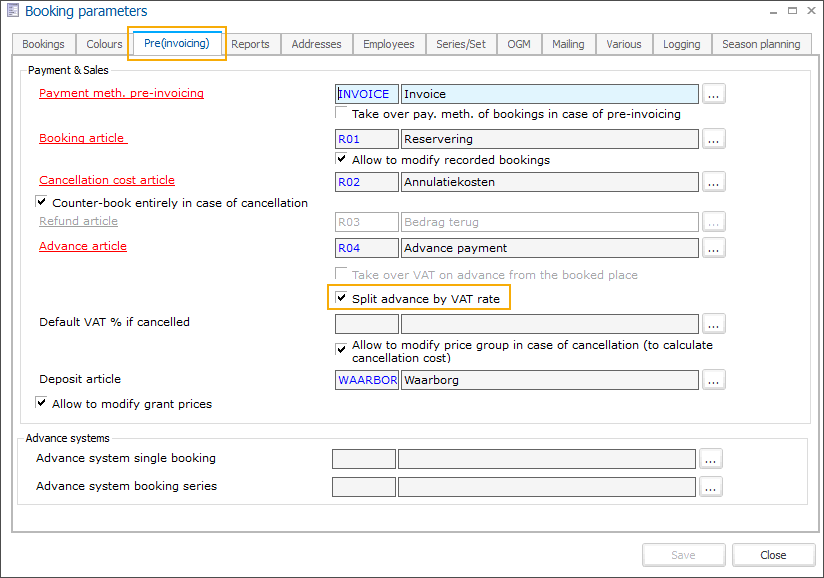Open the Season planning tab
This screenshot has height=578, width=824.
pyautogui.click(x=760, y=44)
